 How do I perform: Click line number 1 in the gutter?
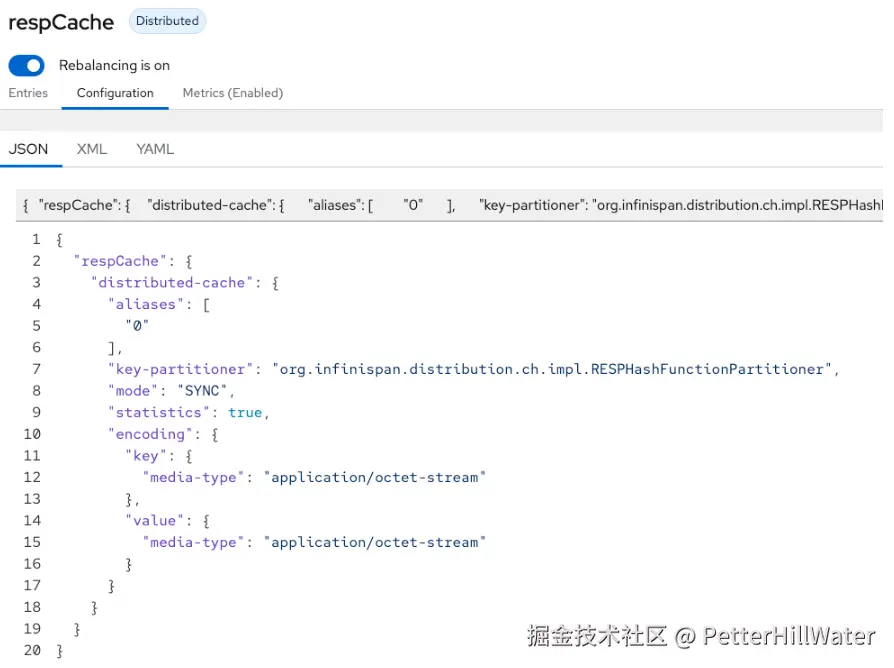pos(36,239)
